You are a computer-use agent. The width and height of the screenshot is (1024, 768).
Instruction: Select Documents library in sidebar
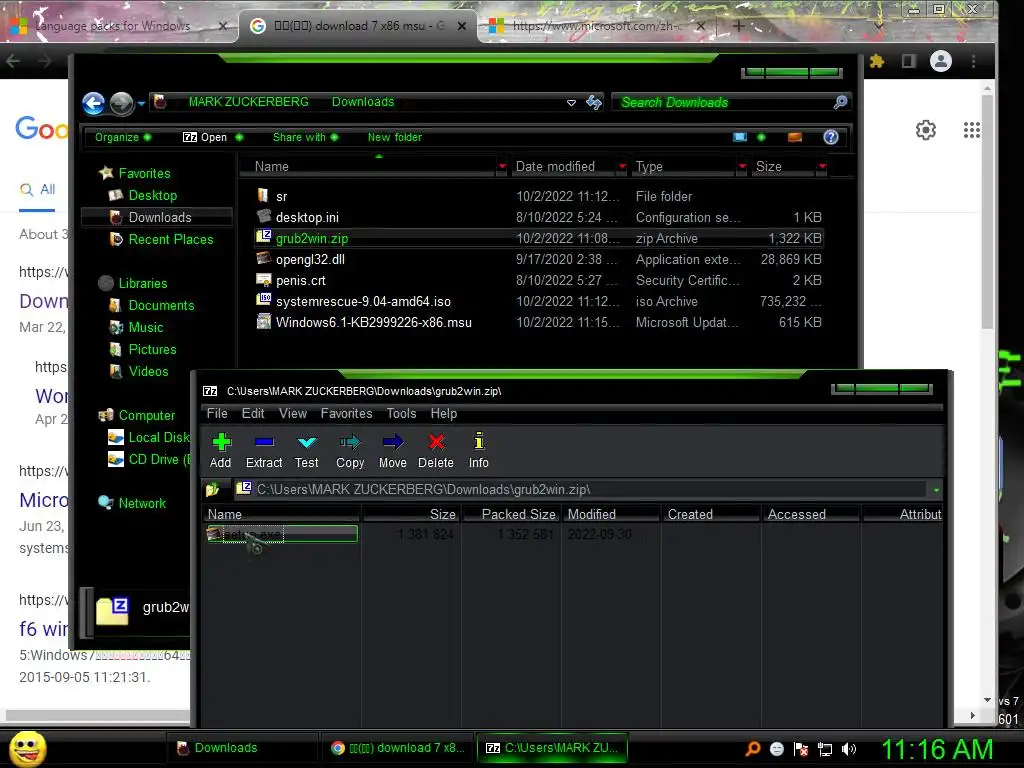tap(161, 306)
